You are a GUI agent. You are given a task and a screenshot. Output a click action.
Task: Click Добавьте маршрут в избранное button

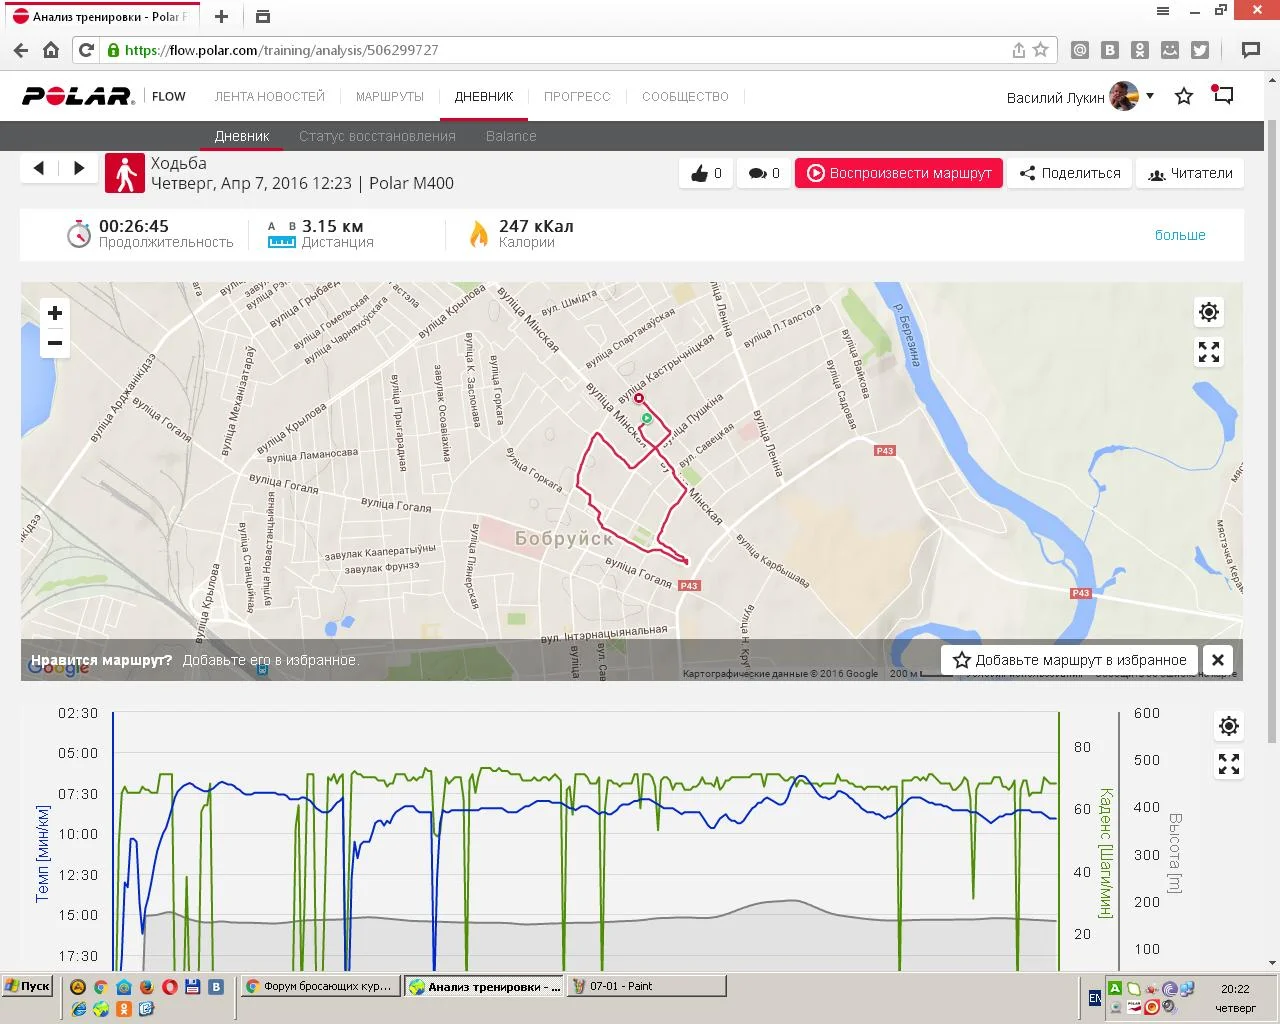click(1070, 660)
